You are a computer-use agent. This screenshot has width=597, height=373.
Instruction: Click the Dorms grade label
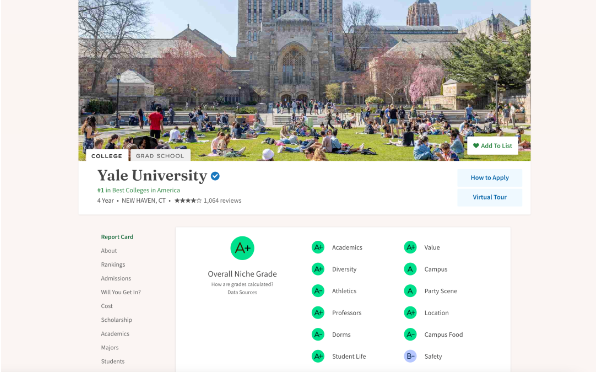coord(341,335)
